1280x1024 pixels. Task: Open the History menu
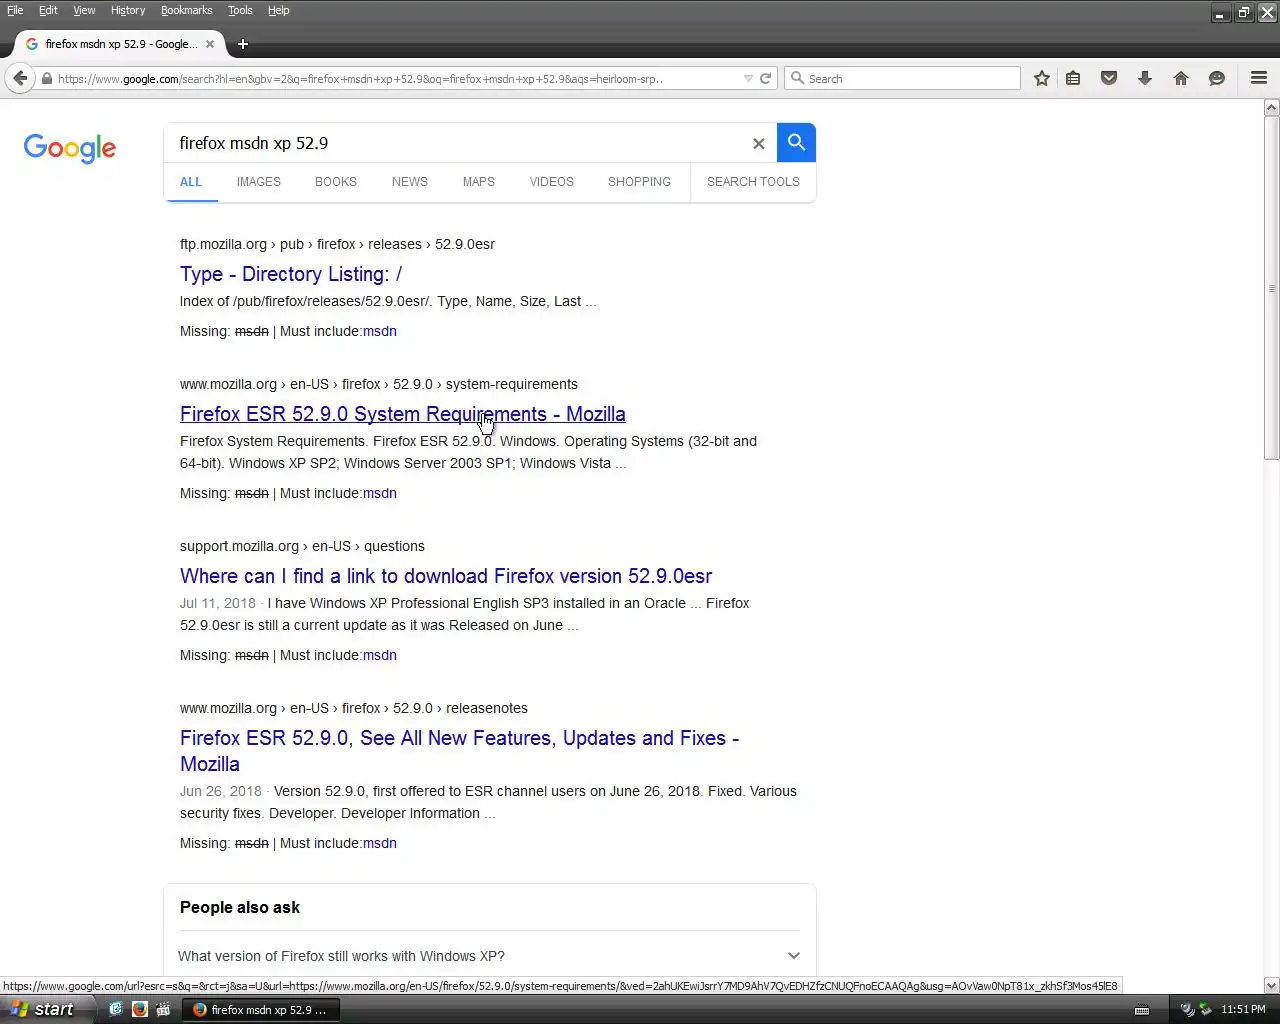click(128, 10)
